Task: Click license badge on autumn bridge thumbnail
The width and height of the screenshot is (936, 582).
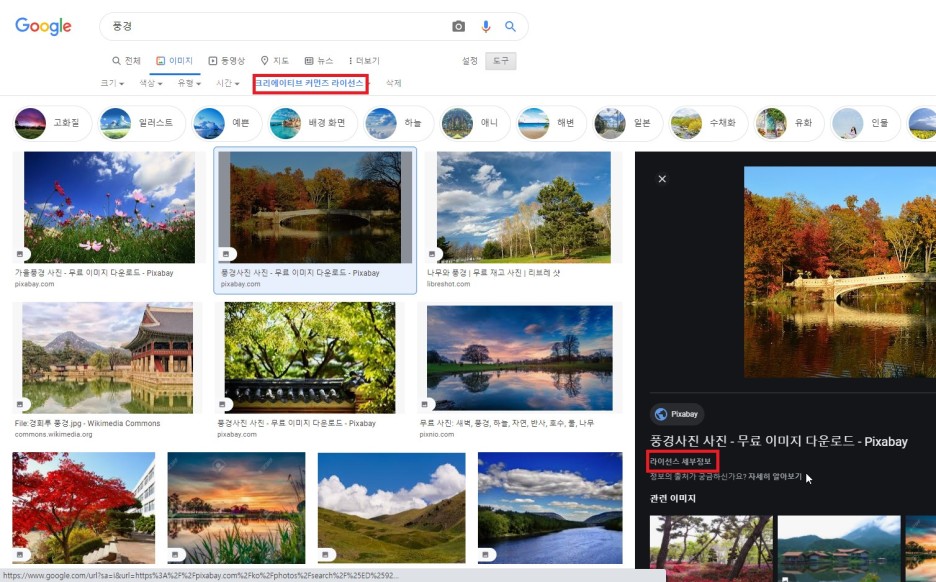Action: coord(226,254)
